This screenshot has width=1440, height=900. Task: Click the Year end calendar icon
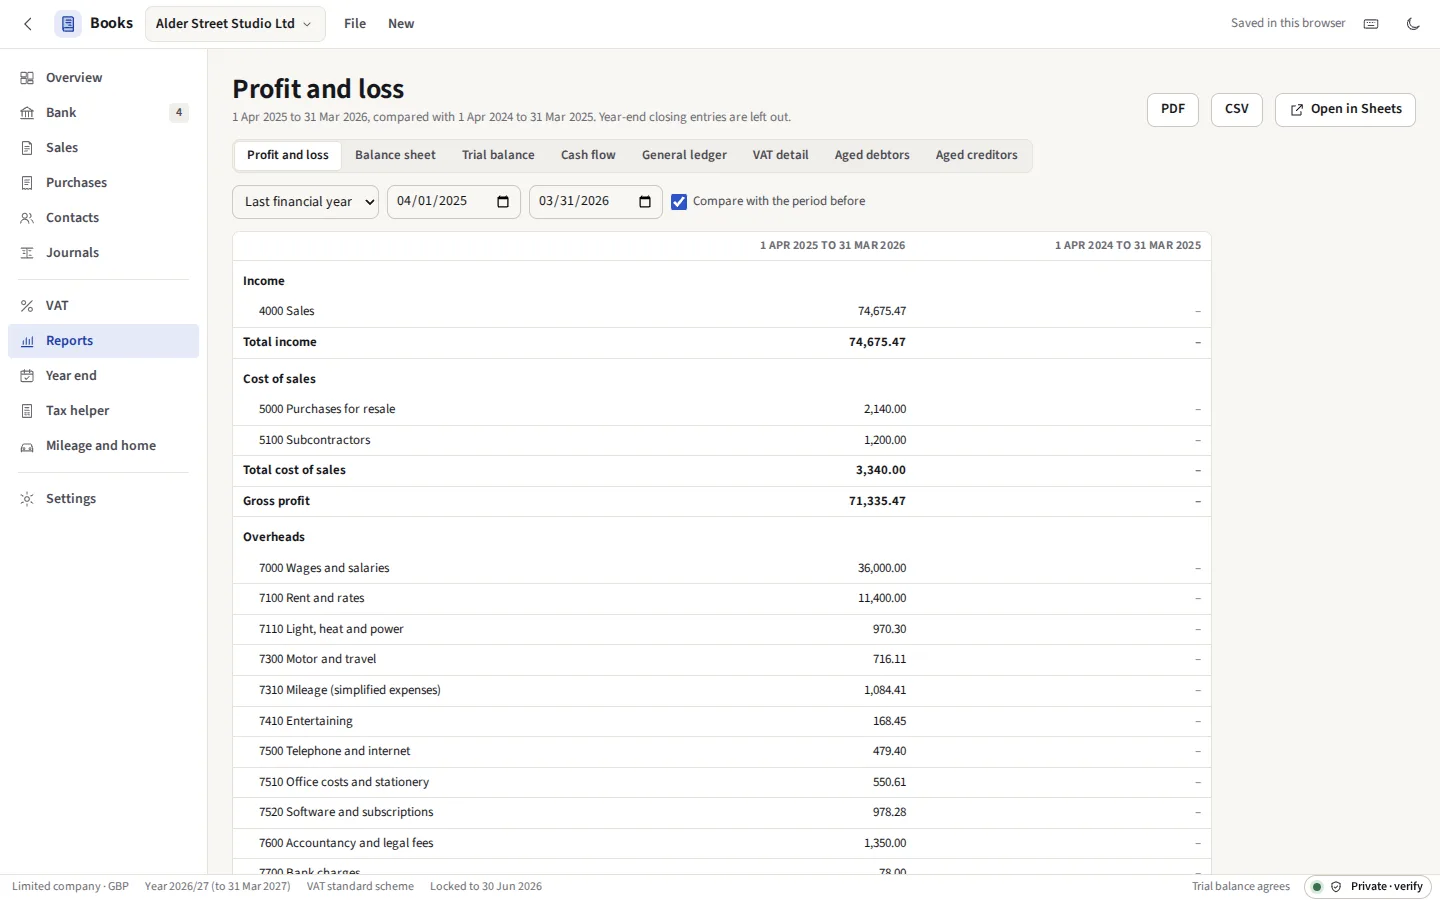27,376
